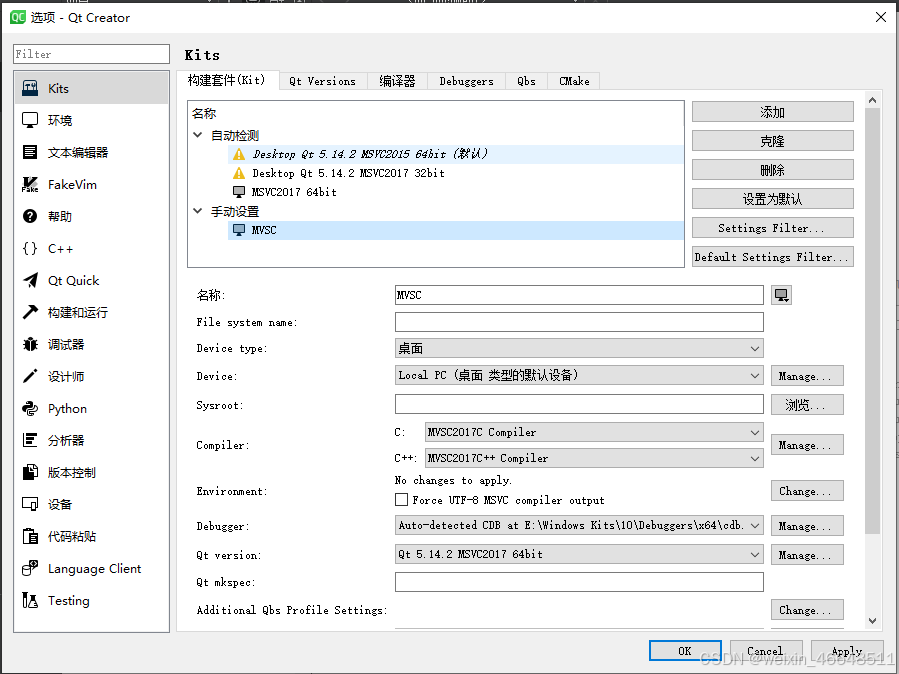The height and width of the screenshot is (674, 899).
Task: Collapse the 自动检测 tree group
Action: pos(198,135)
